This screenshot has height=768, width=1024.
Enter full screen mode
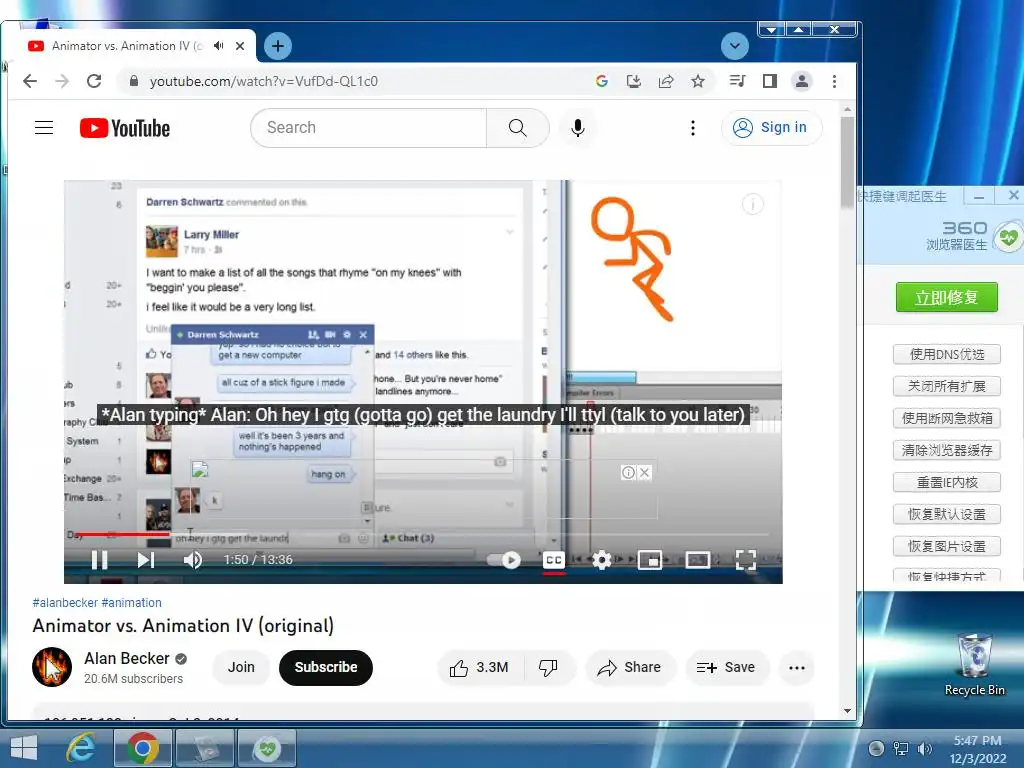tap(745, 560)
